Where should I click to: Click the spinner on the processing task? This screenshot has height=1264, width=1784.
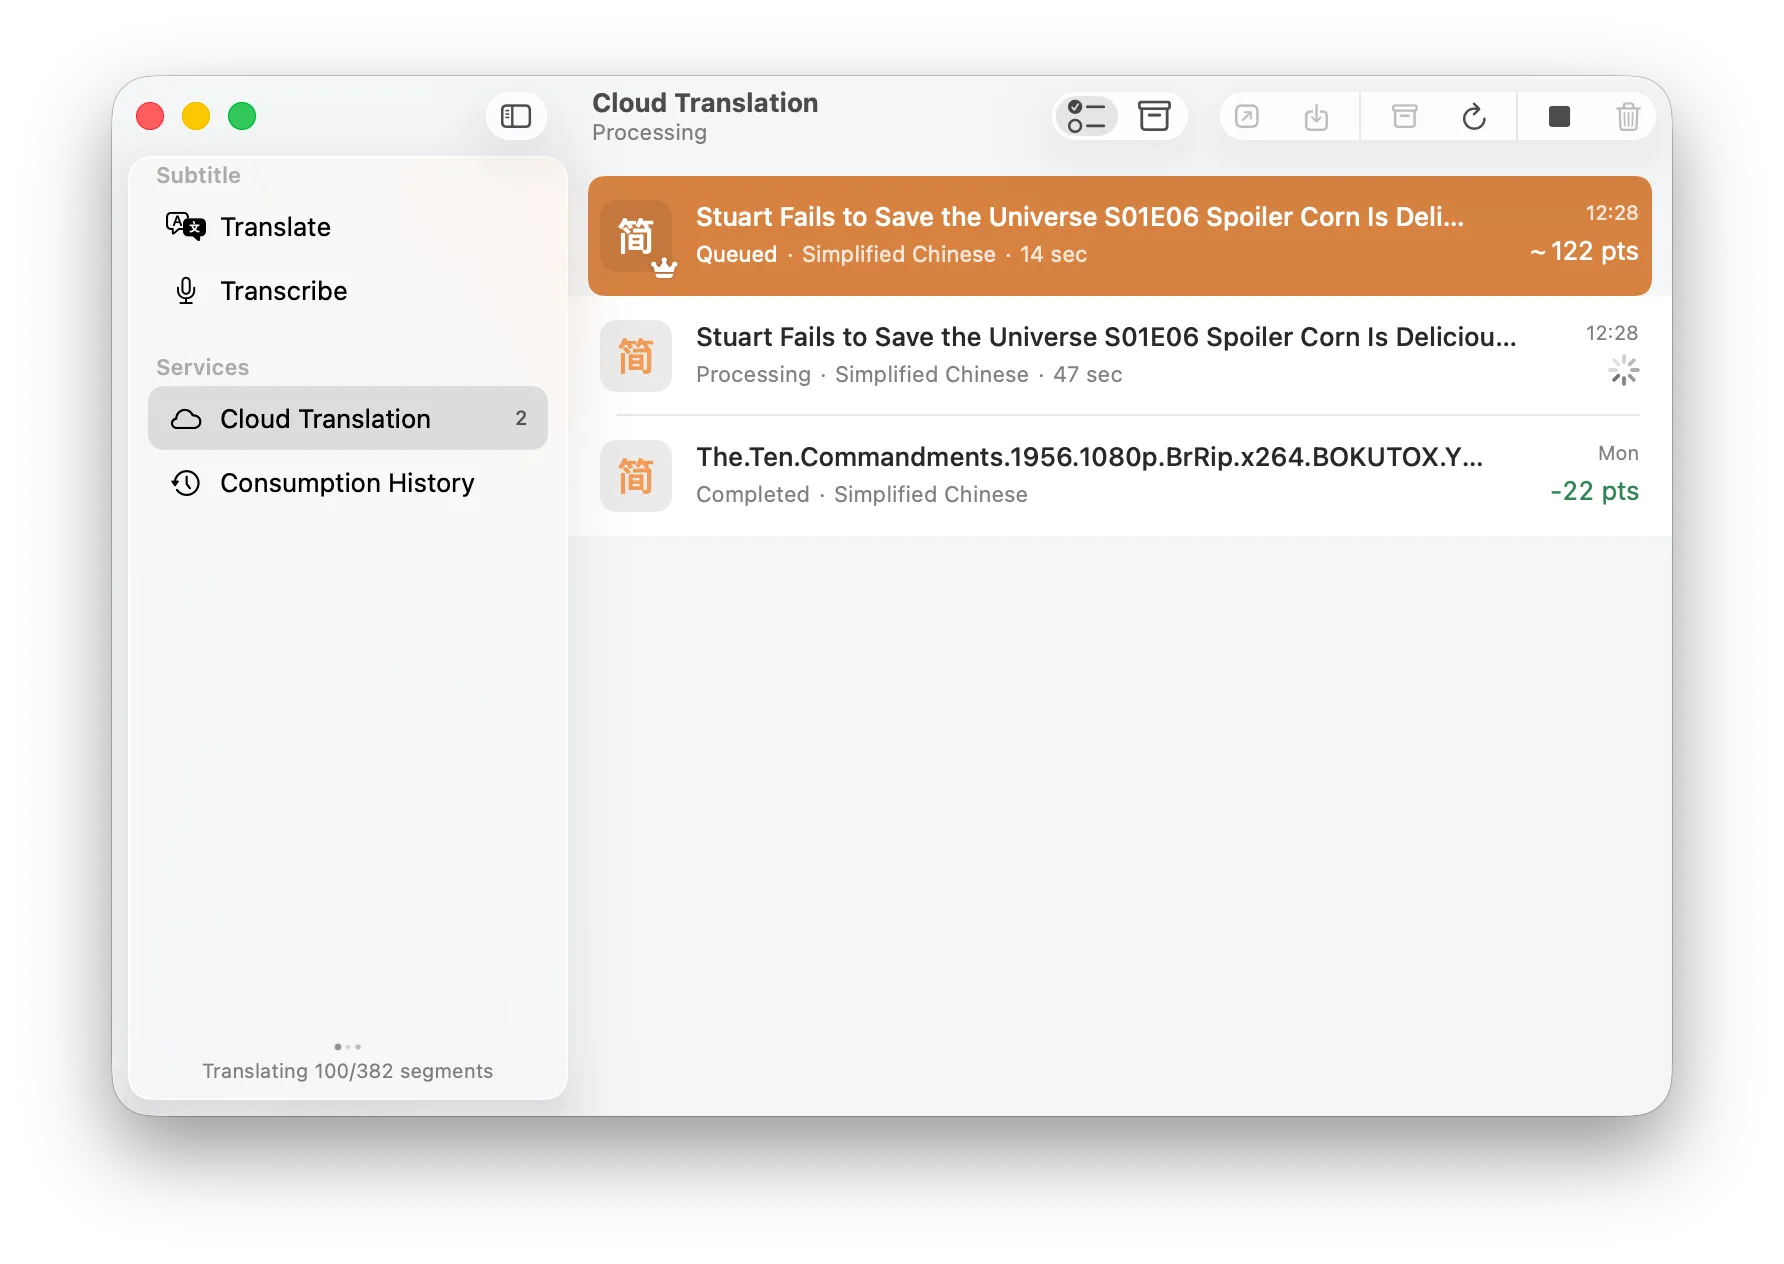(1624, 371)
